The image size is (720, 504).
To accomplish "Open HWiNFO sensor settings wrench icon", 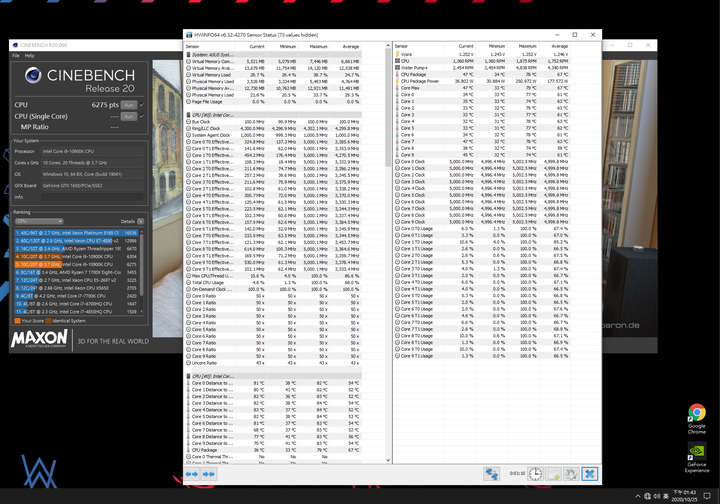I will (571, 474).
